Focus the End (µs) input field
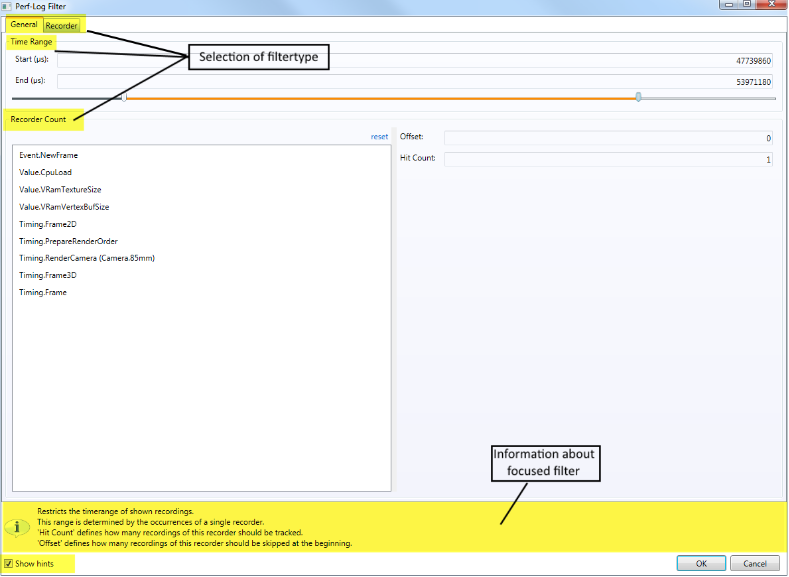789x577 pixels. click(x=415, y=81)
